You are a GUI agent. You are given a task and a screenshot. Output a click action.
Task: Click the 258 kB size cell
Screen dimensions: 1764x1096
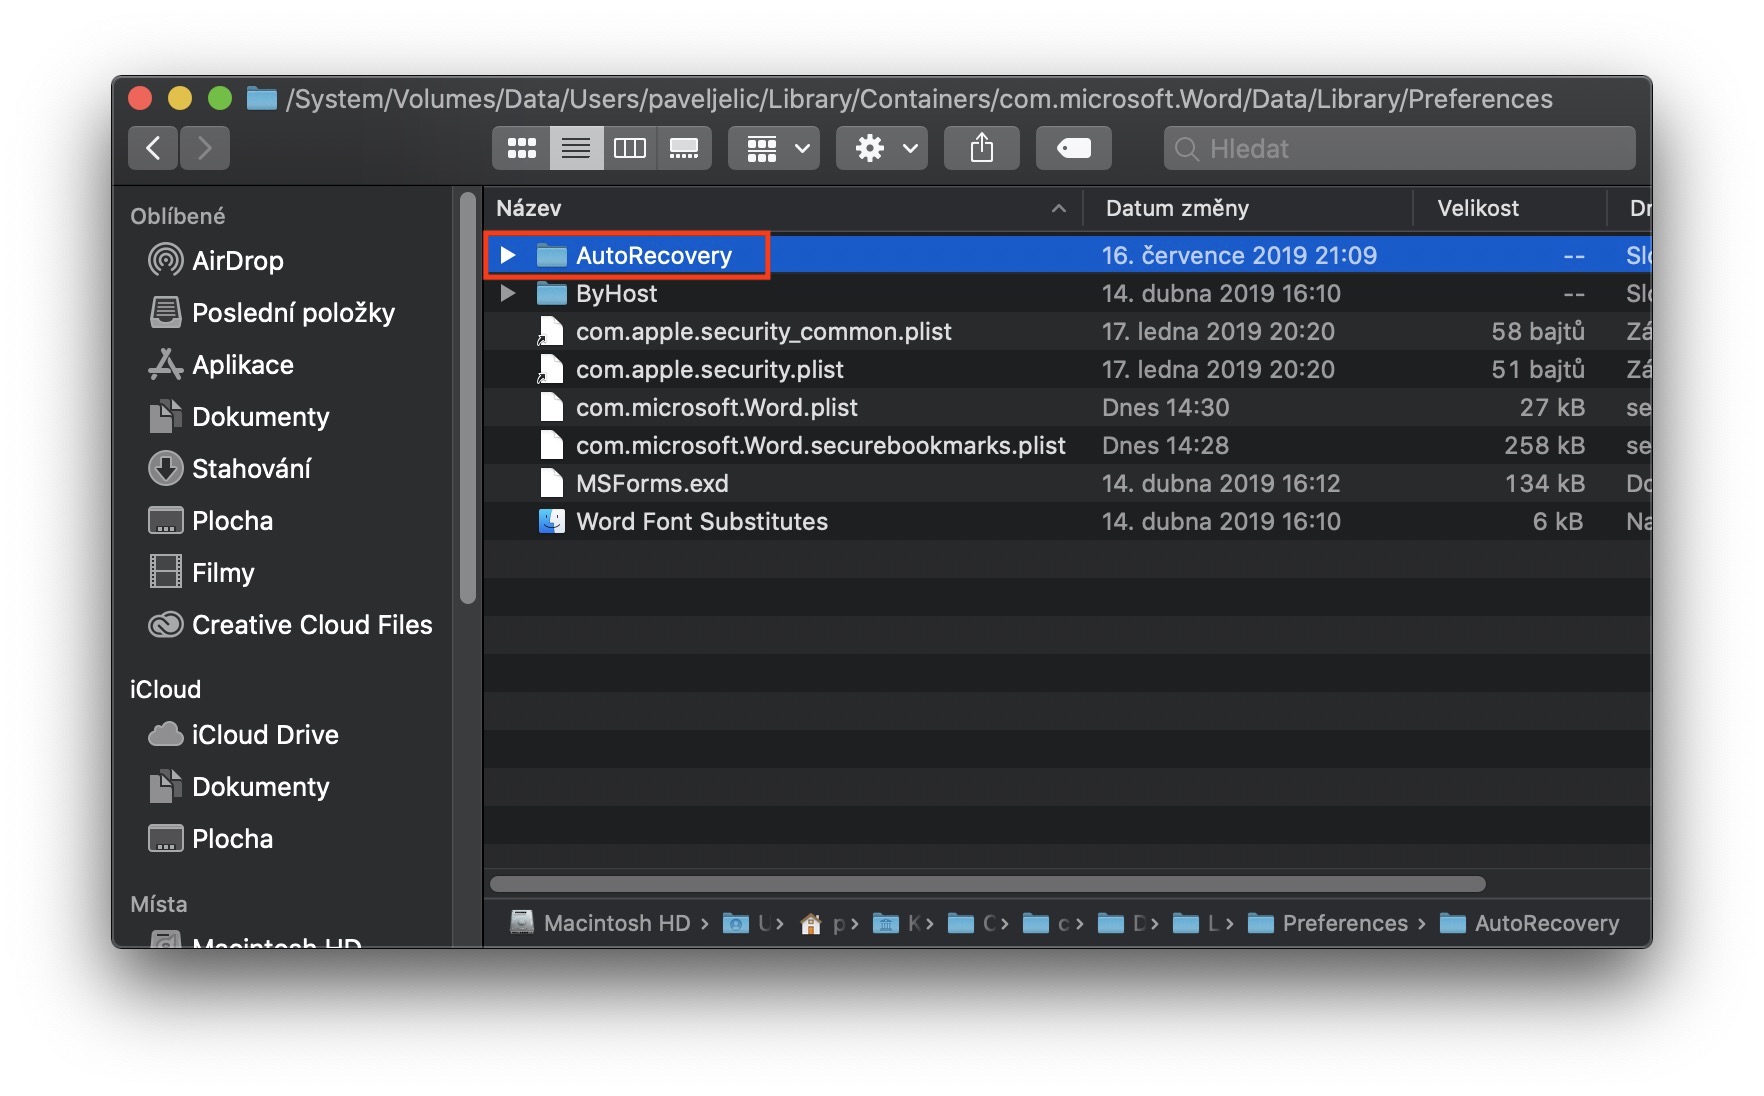pos(1544,445)
